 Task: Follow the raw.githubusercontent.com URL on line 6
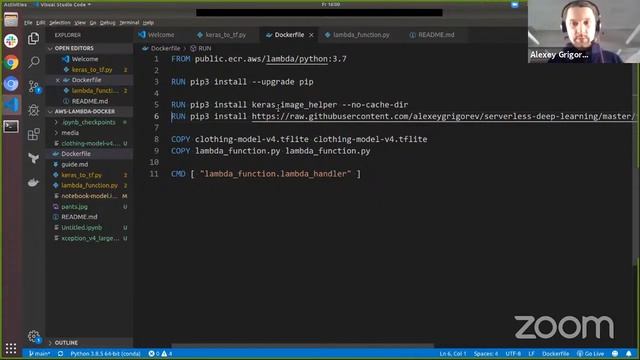443,116
